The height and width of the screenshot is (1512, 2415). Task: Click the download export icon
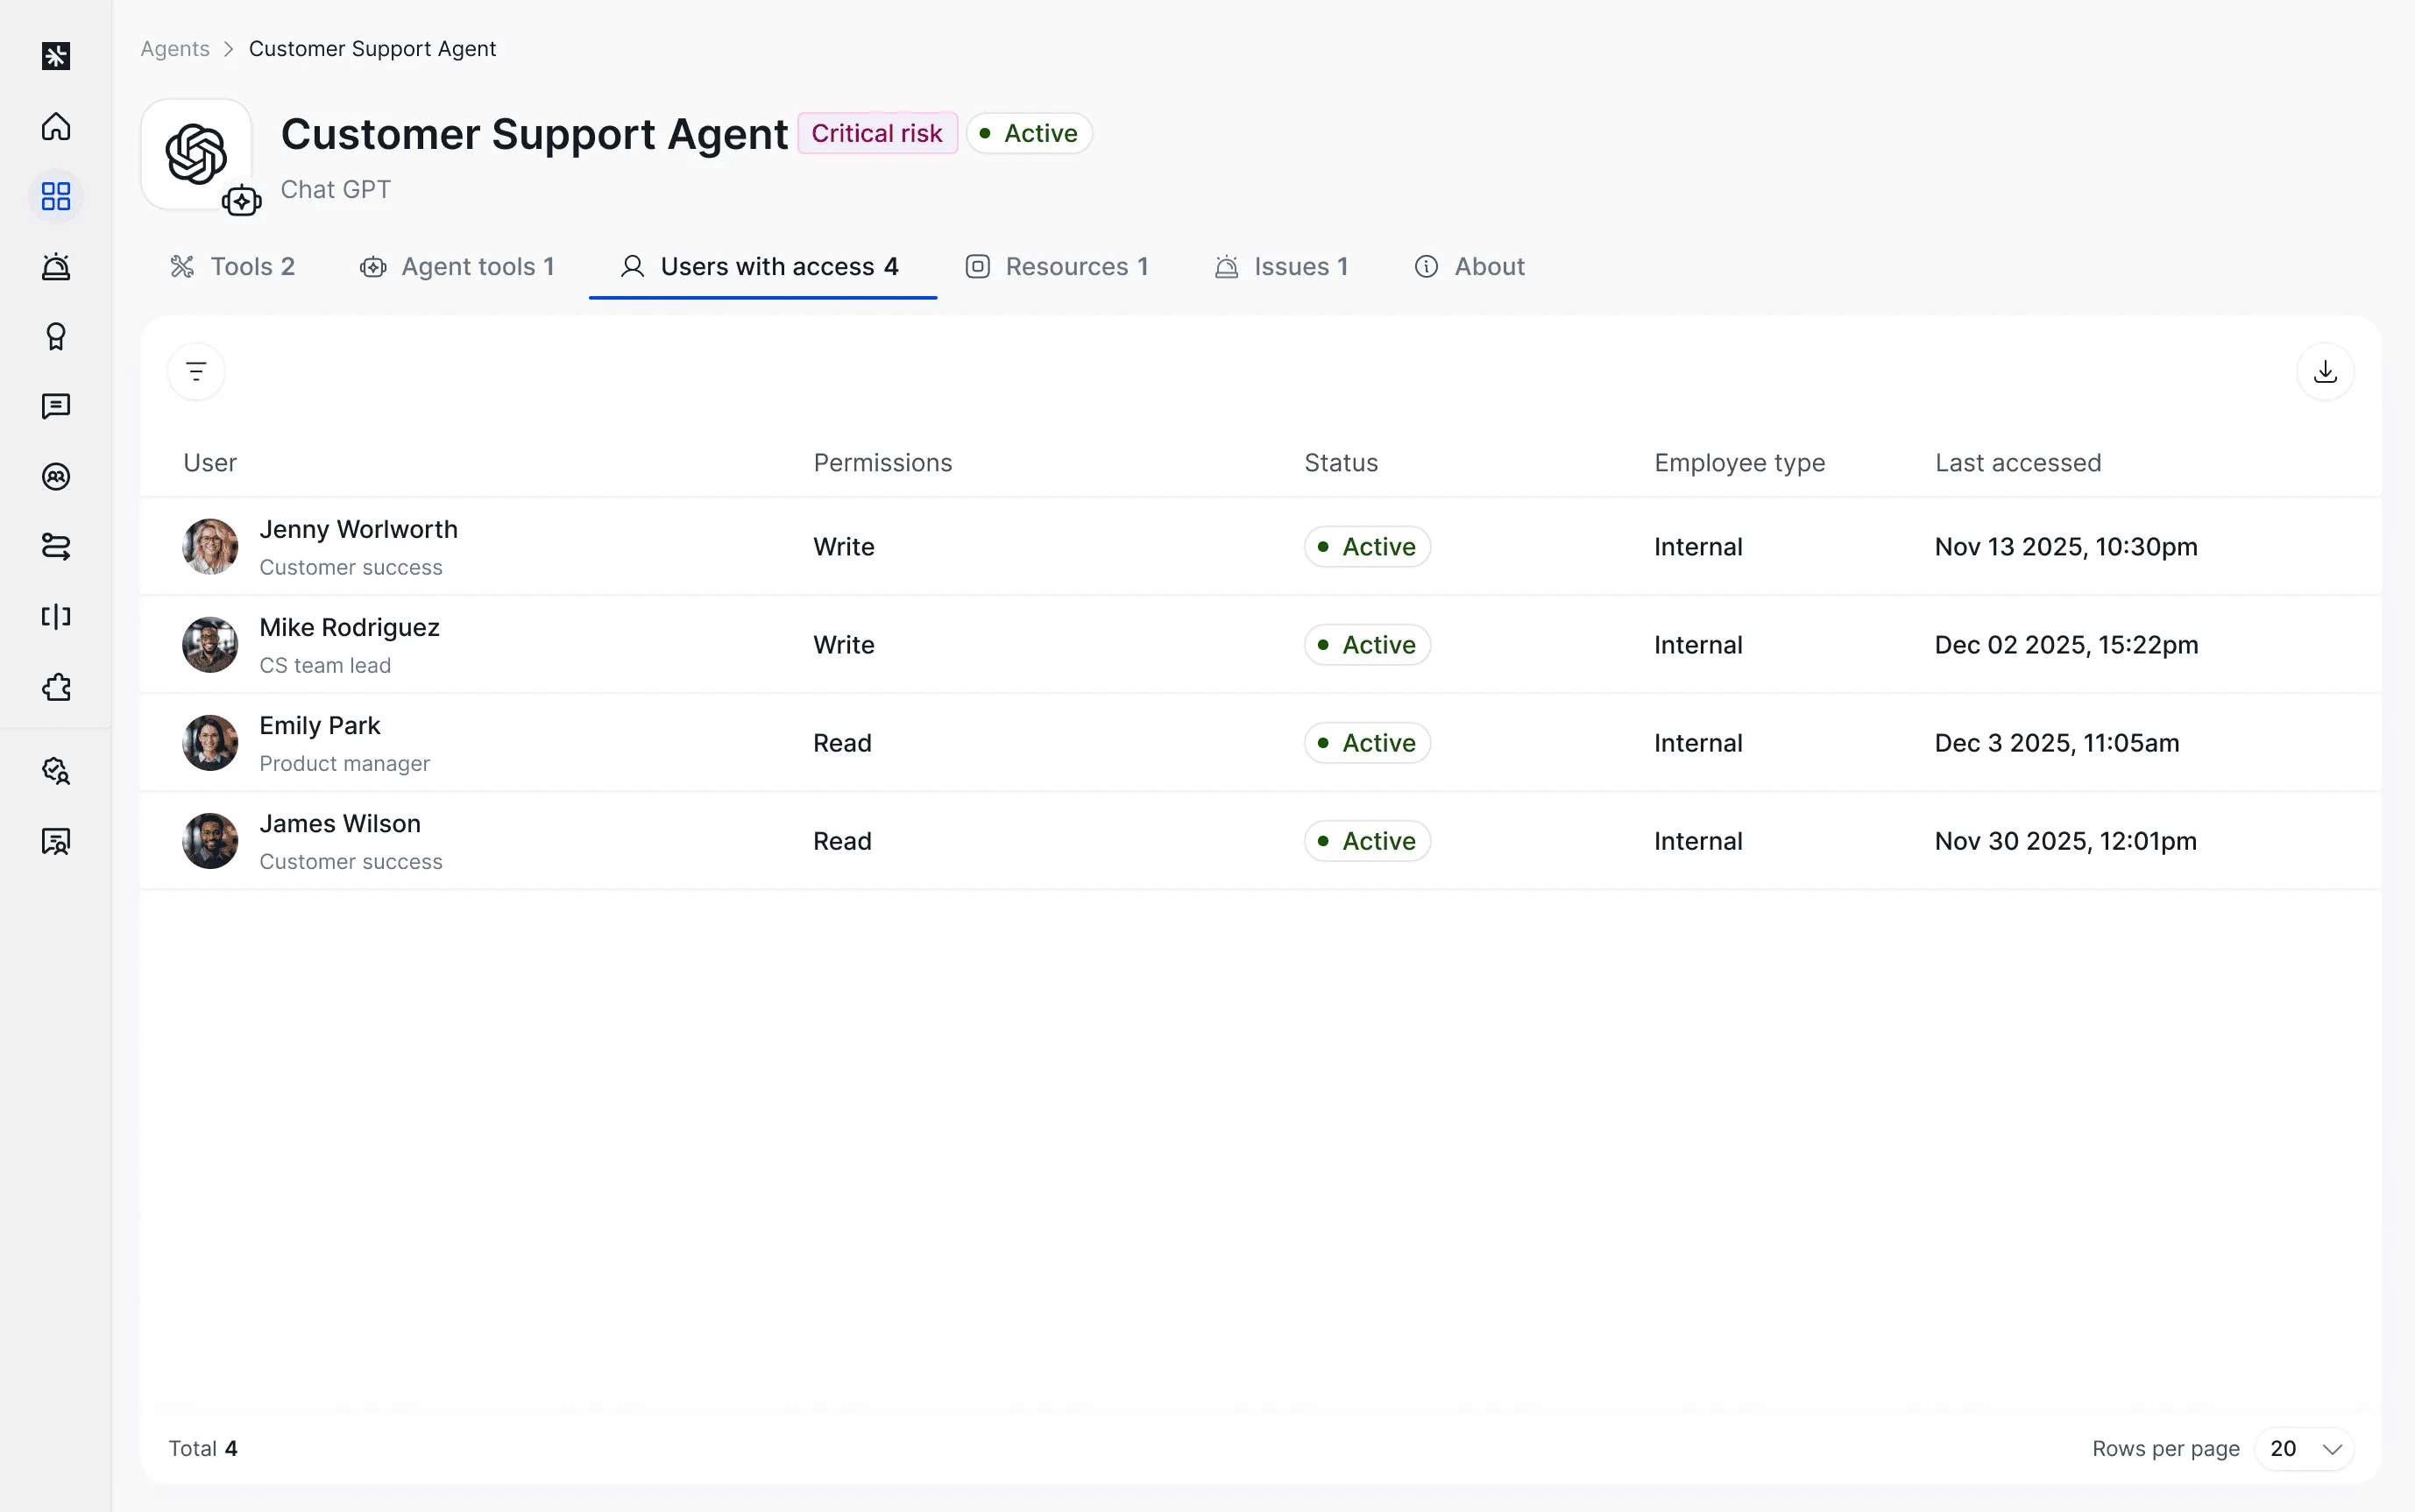point(2325,372)
